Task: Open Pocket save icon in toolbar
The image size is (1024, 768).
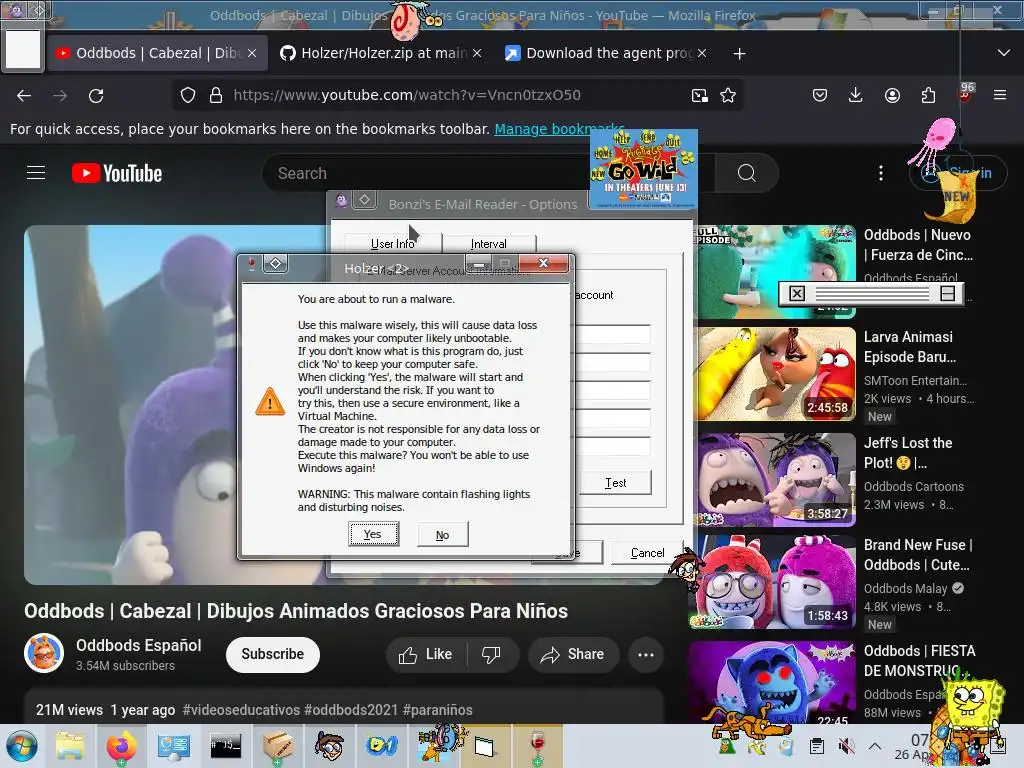Action: pyautogui.click(x=820, y=95)
